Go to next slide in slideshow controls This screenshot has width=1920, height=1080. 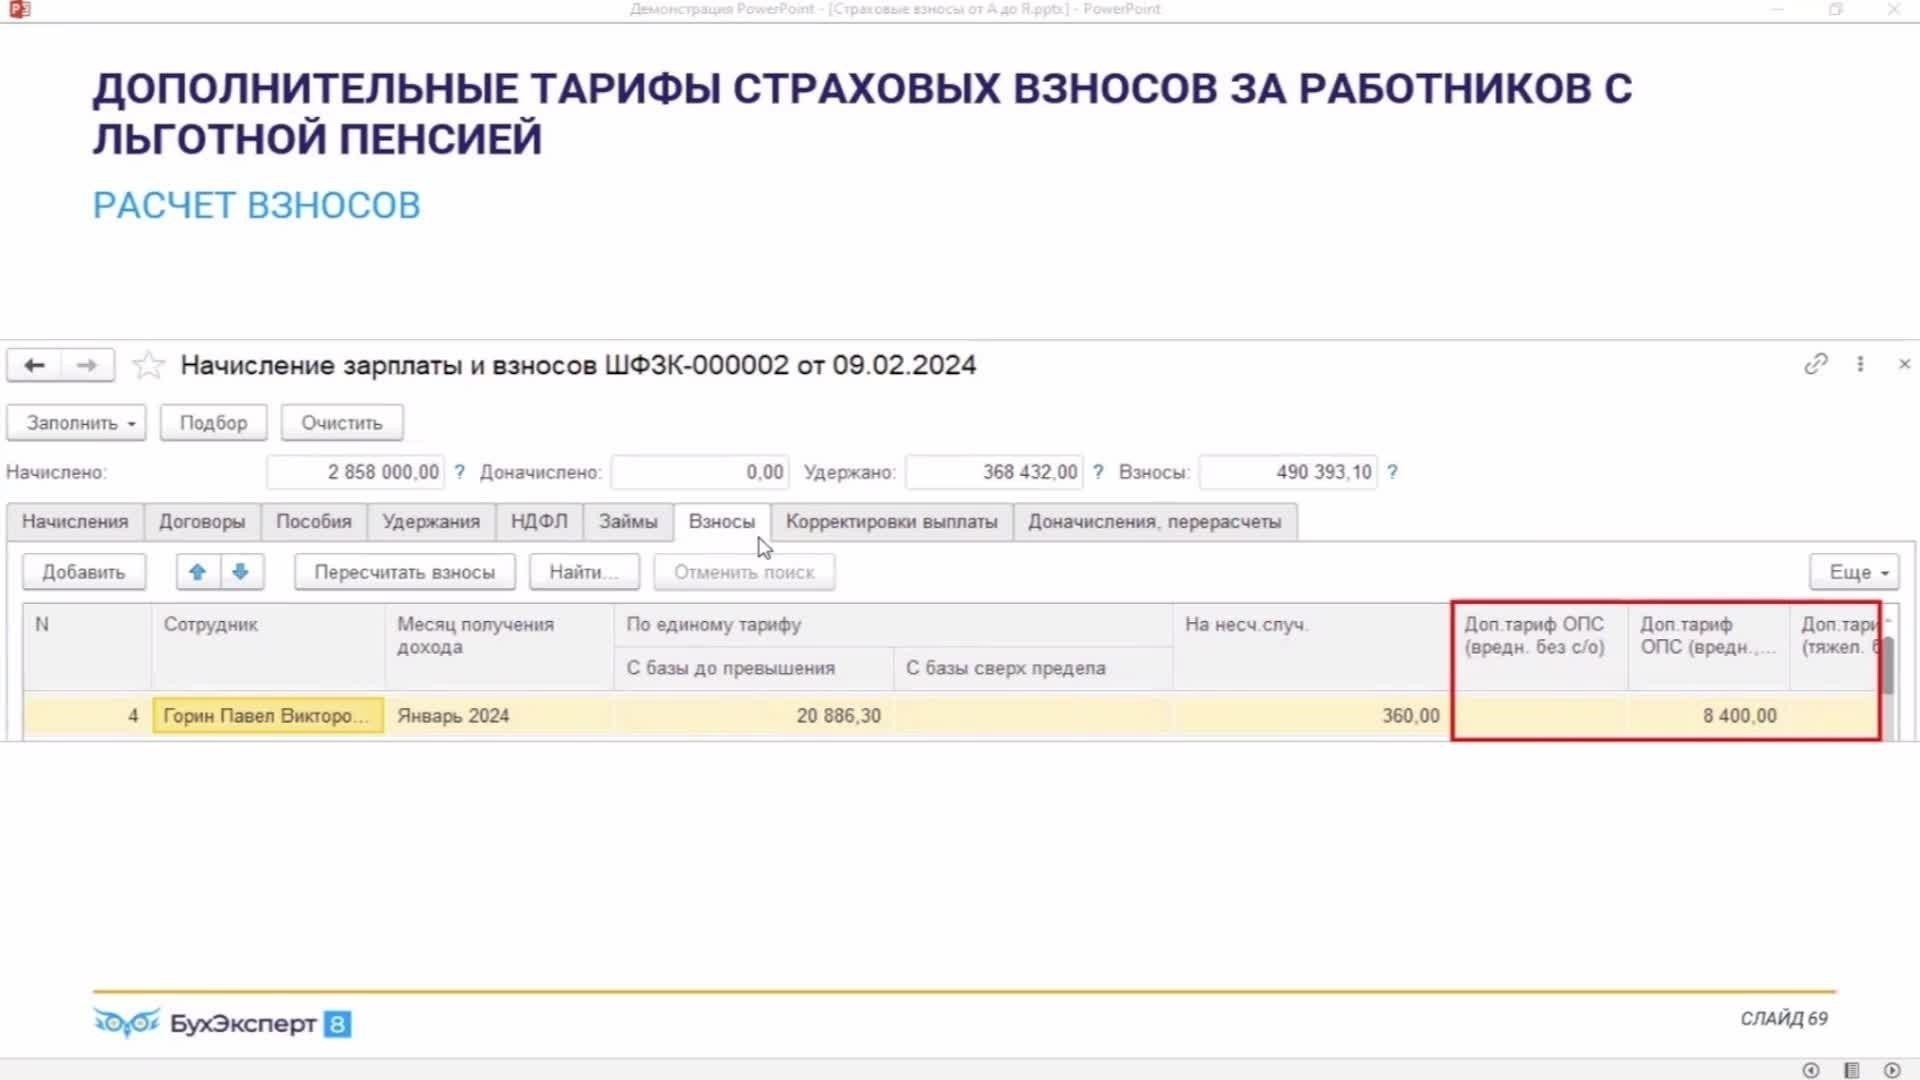tap(1891, 1070)
